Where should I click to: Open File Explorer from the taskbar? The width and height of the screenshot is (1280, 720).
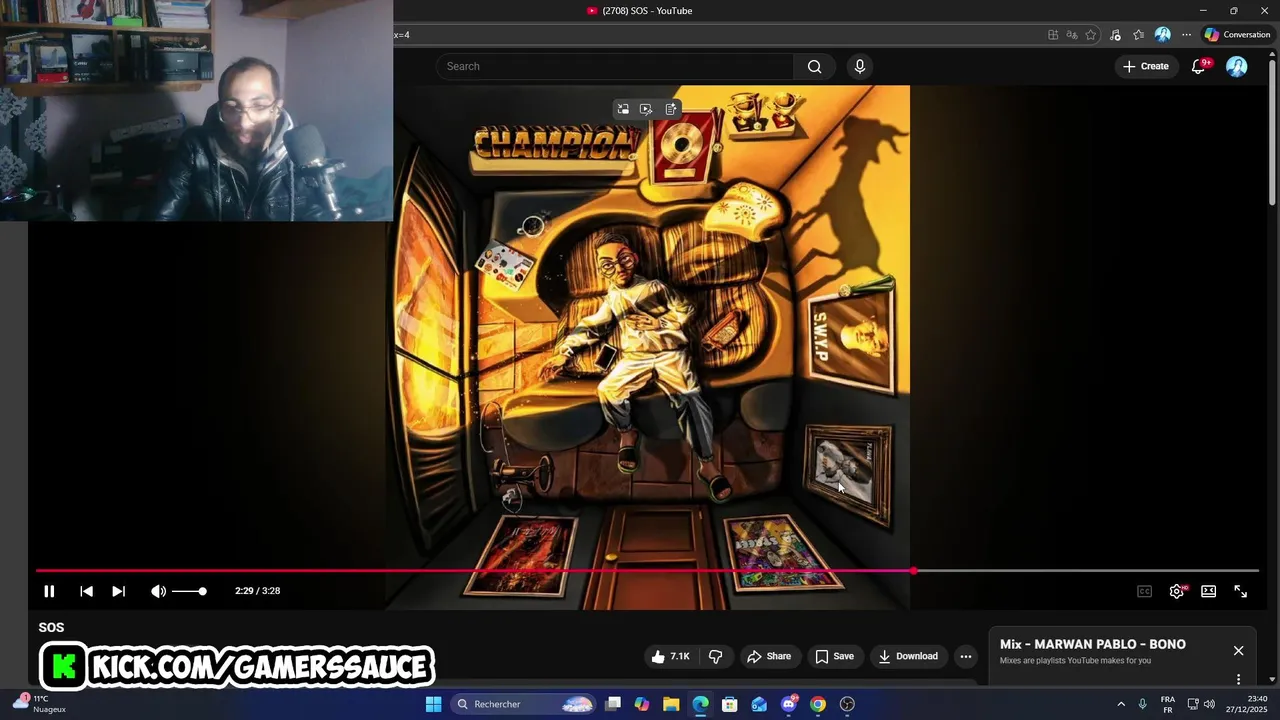(671, 704)
